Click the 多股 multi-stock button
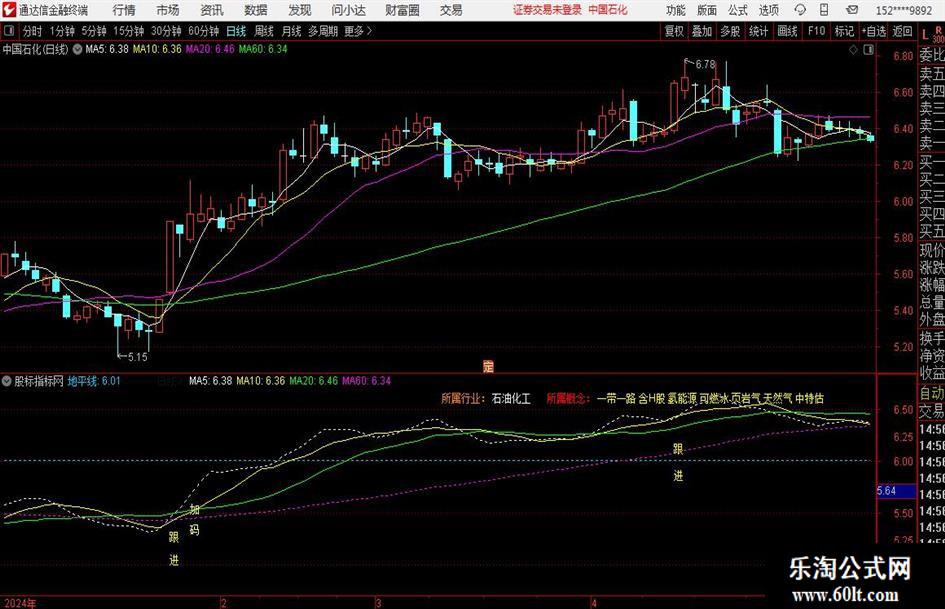 [730, 31]
